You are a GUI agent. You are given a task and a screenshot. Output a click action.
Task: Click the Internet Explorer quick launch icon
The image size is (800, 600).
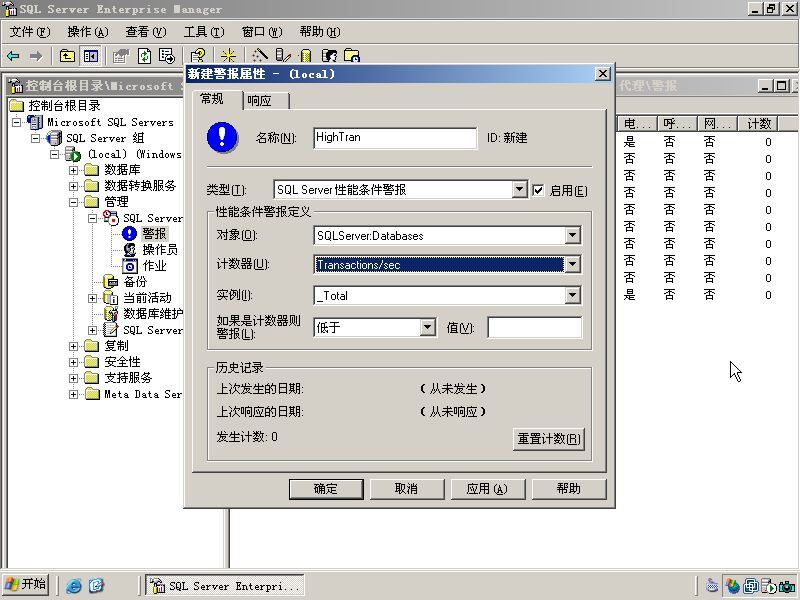click(x=74, y=586)
